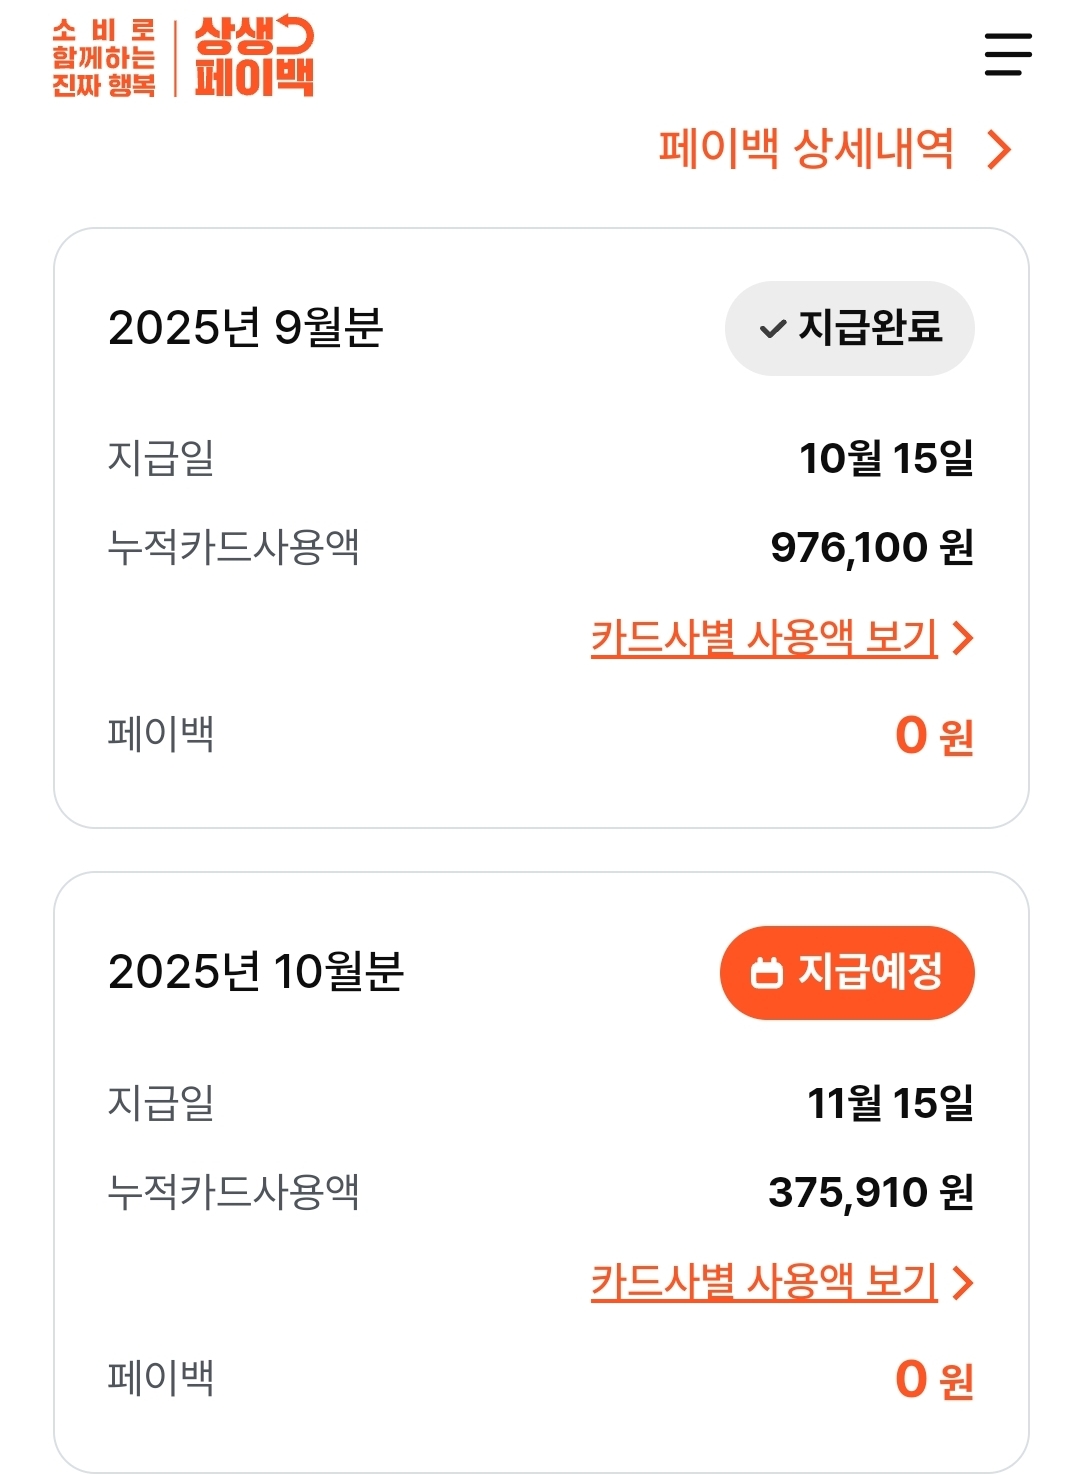
Task: Open 카드사별 사용액 보기 for 2025년 9월분
Action: pyautogui.click(x=764, y=638)
